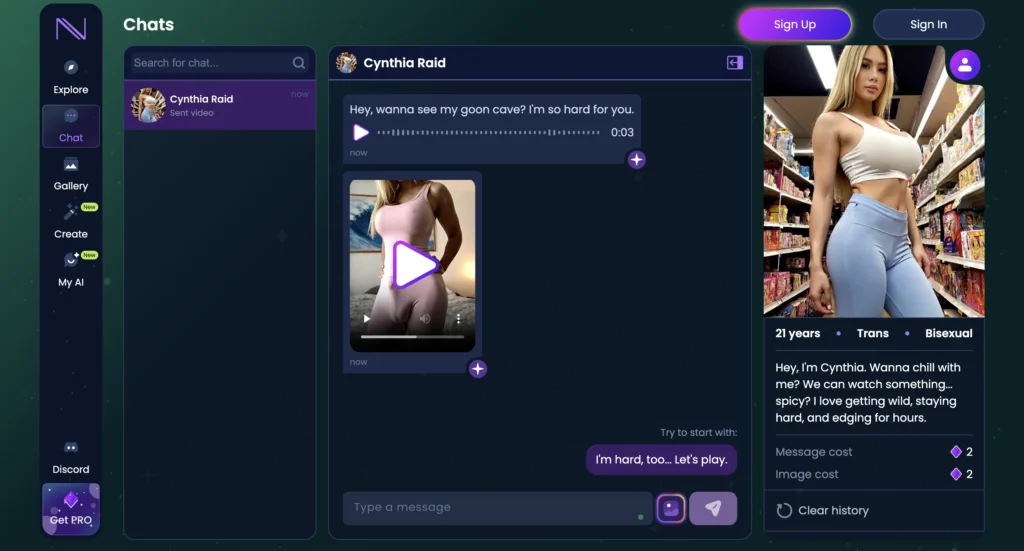Viewport: 1024px width, 551px height.
Task: Click the Sign Up button
Action: pos(794,24)
